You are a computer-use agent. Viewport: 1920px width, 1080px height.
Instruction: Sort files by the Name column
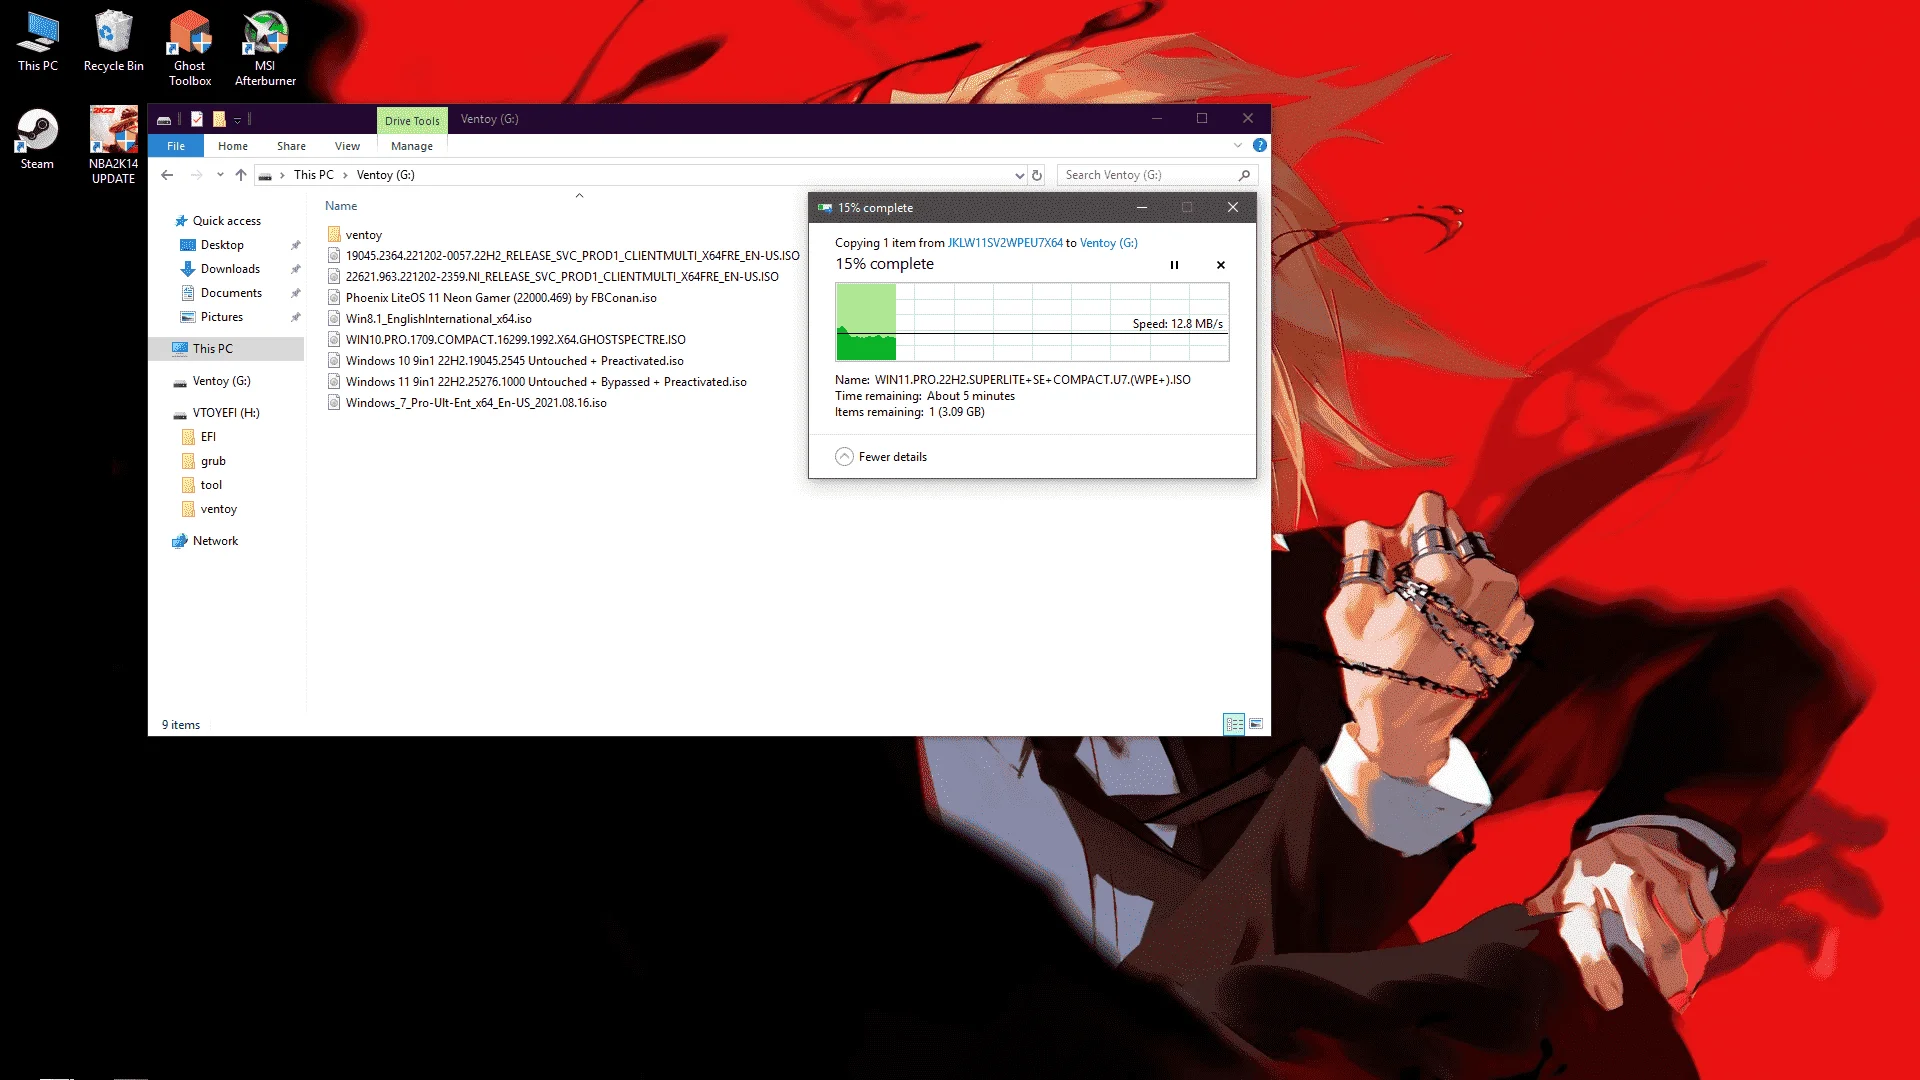pyautogui.click(x=341, y=206)
